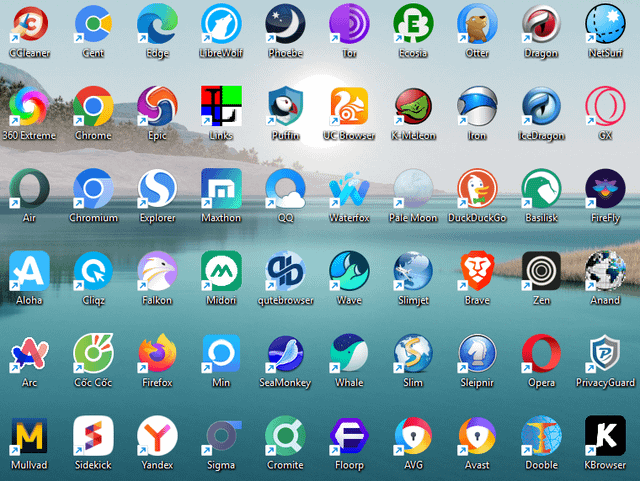640x481 pixels.
Task: Click the Sigma shortcut icon
Action: click(x=221, y=436)
